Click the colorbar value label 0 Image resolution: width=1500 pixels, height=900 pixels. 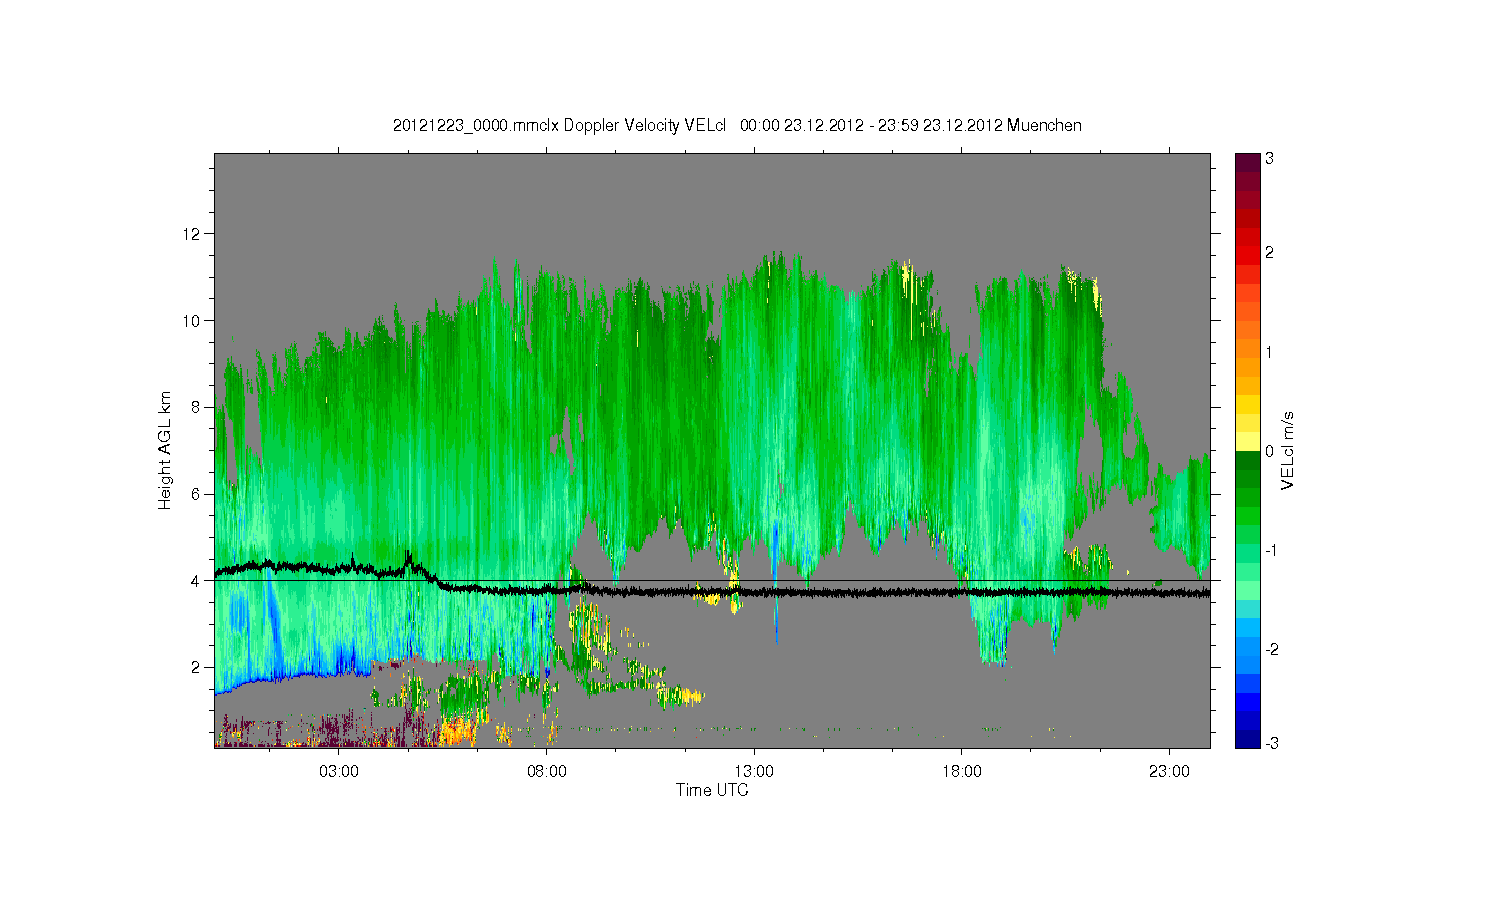[1269, 451]
